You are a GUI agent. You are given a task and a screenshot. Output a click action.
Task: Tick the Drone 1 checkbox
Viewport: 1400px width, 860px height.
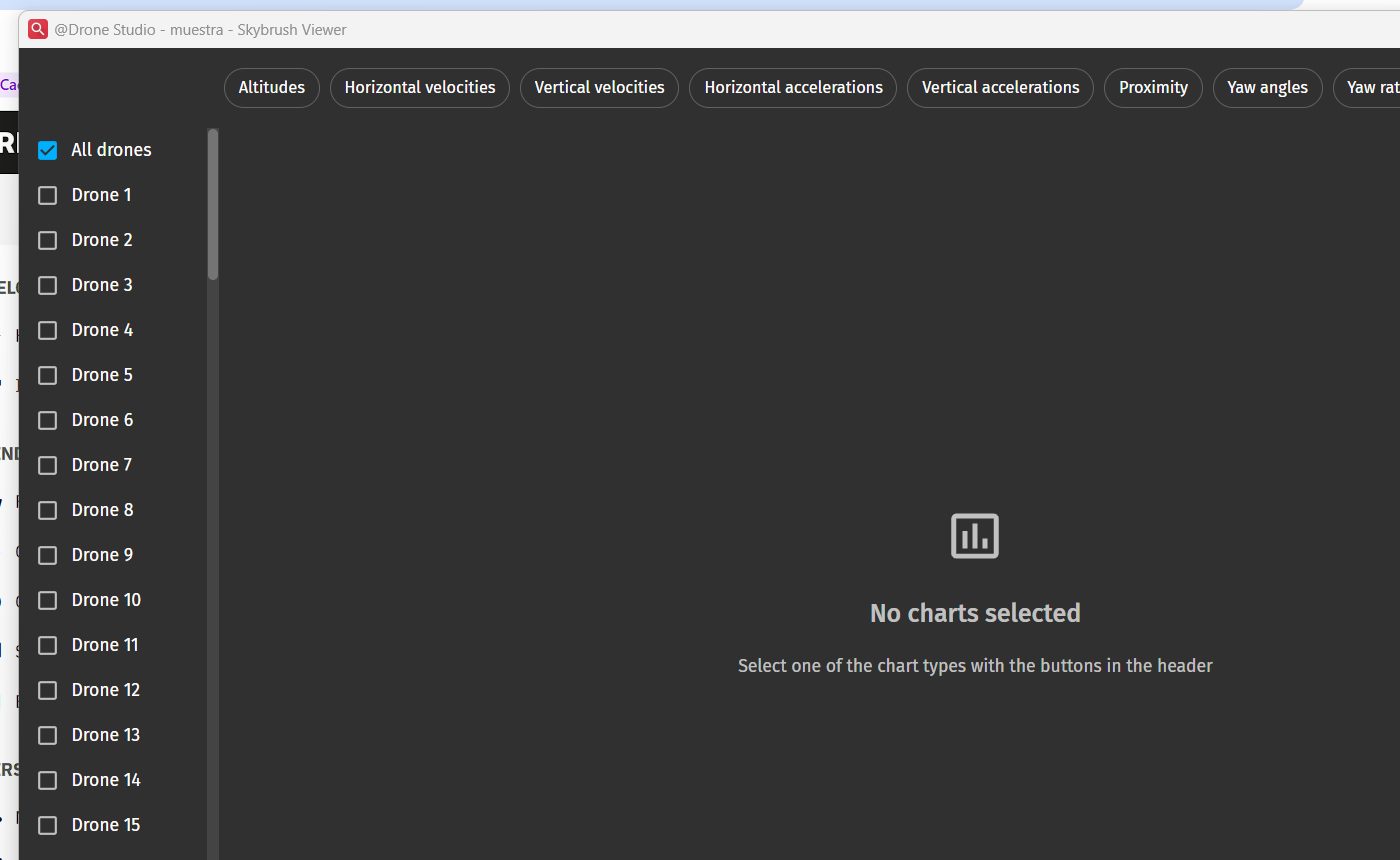coord(47,195)
